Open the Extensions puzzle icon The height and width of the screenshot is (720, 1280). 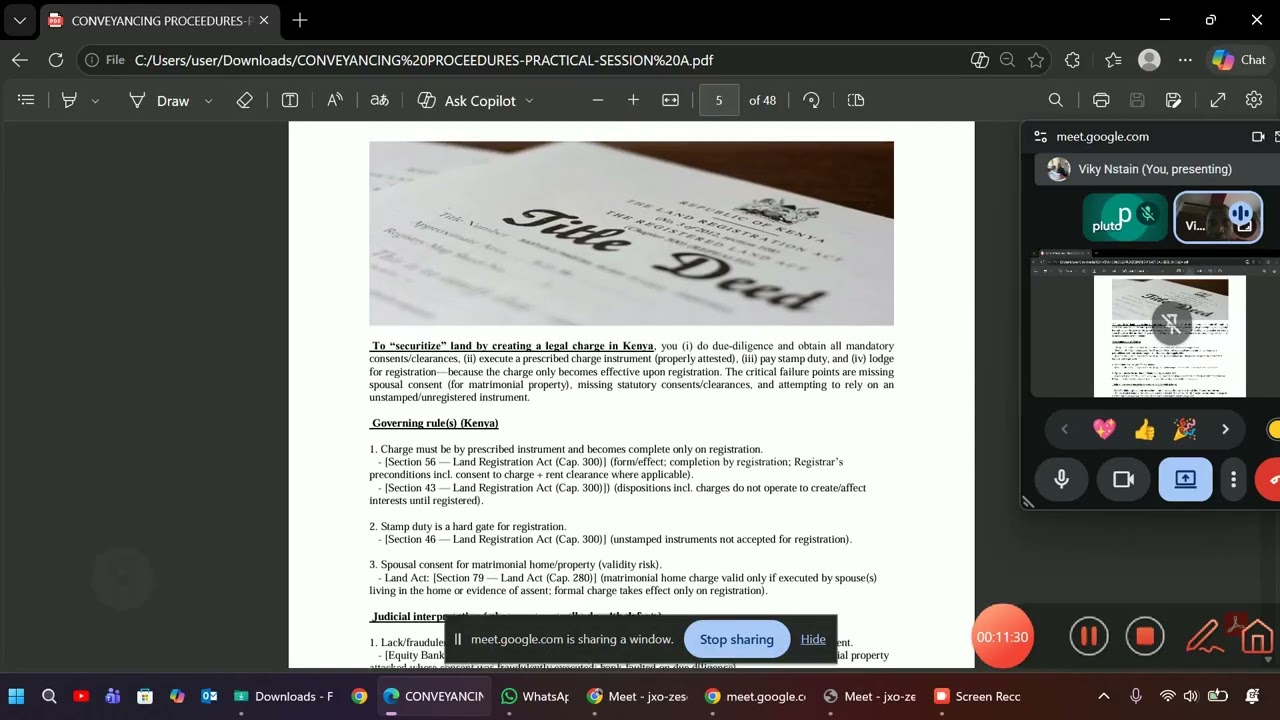[x=1072, y=60]
